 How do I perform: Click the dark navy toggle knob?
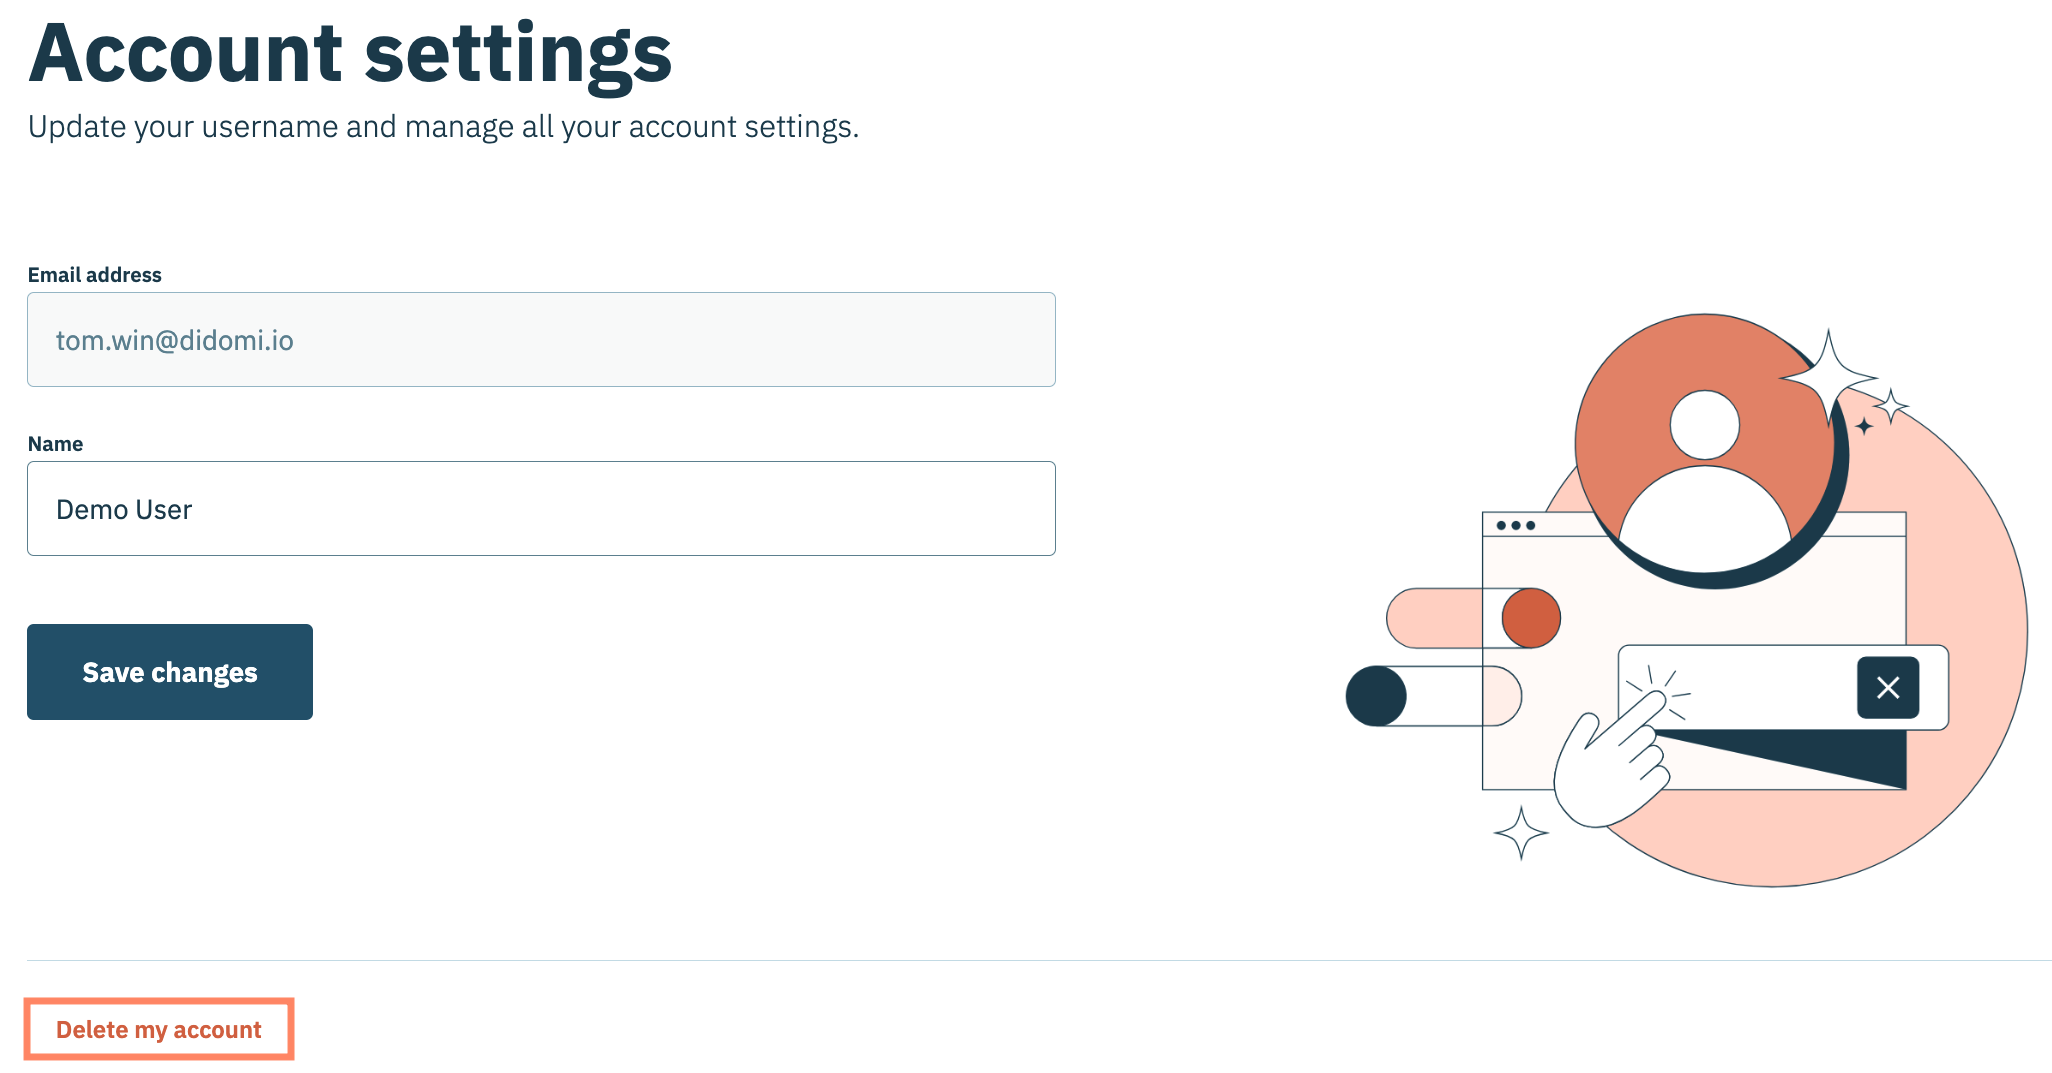click(x=1377, y=696)
